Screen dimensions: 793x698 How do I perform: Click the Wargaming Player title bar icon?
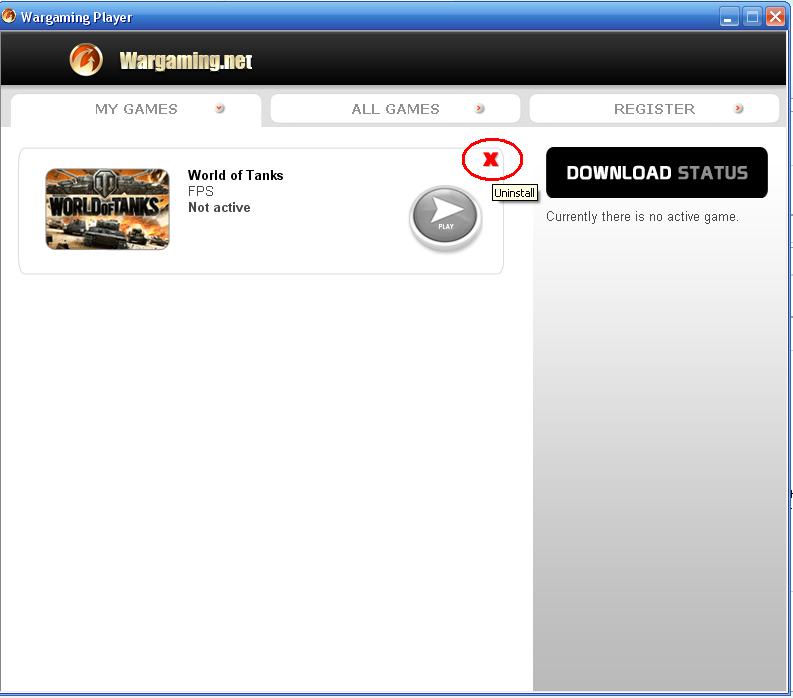(x=9, y=16)
